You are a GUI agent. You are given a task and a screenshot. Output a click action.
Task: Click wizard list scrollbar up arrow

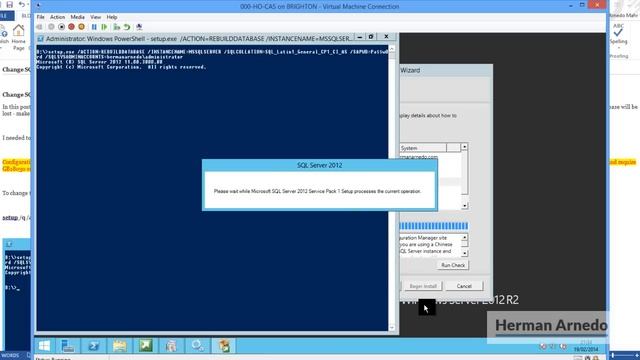[x=464, y=147]
